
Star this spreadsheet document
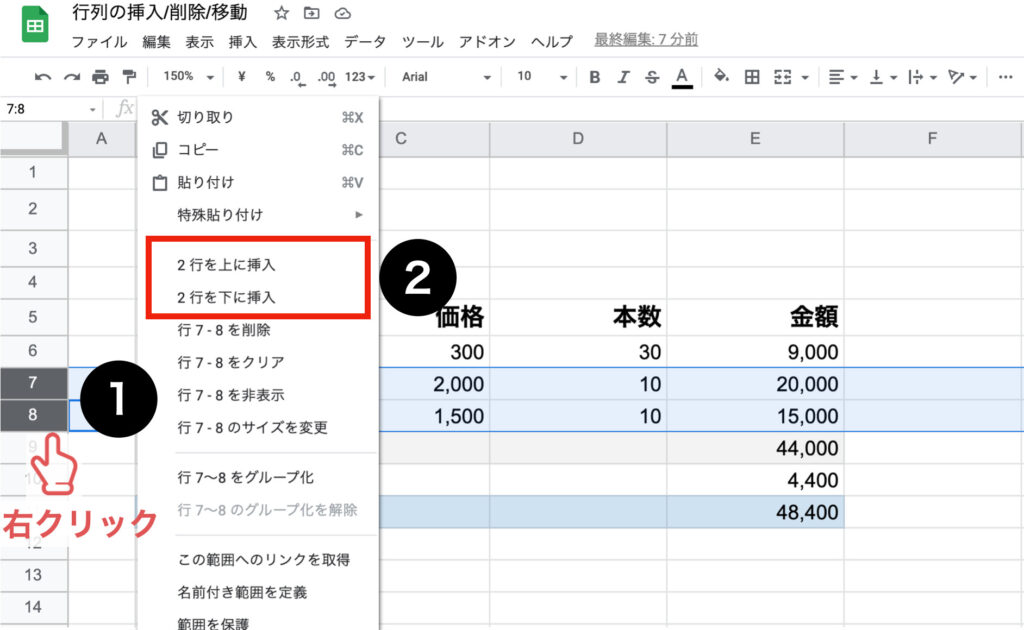281,13
